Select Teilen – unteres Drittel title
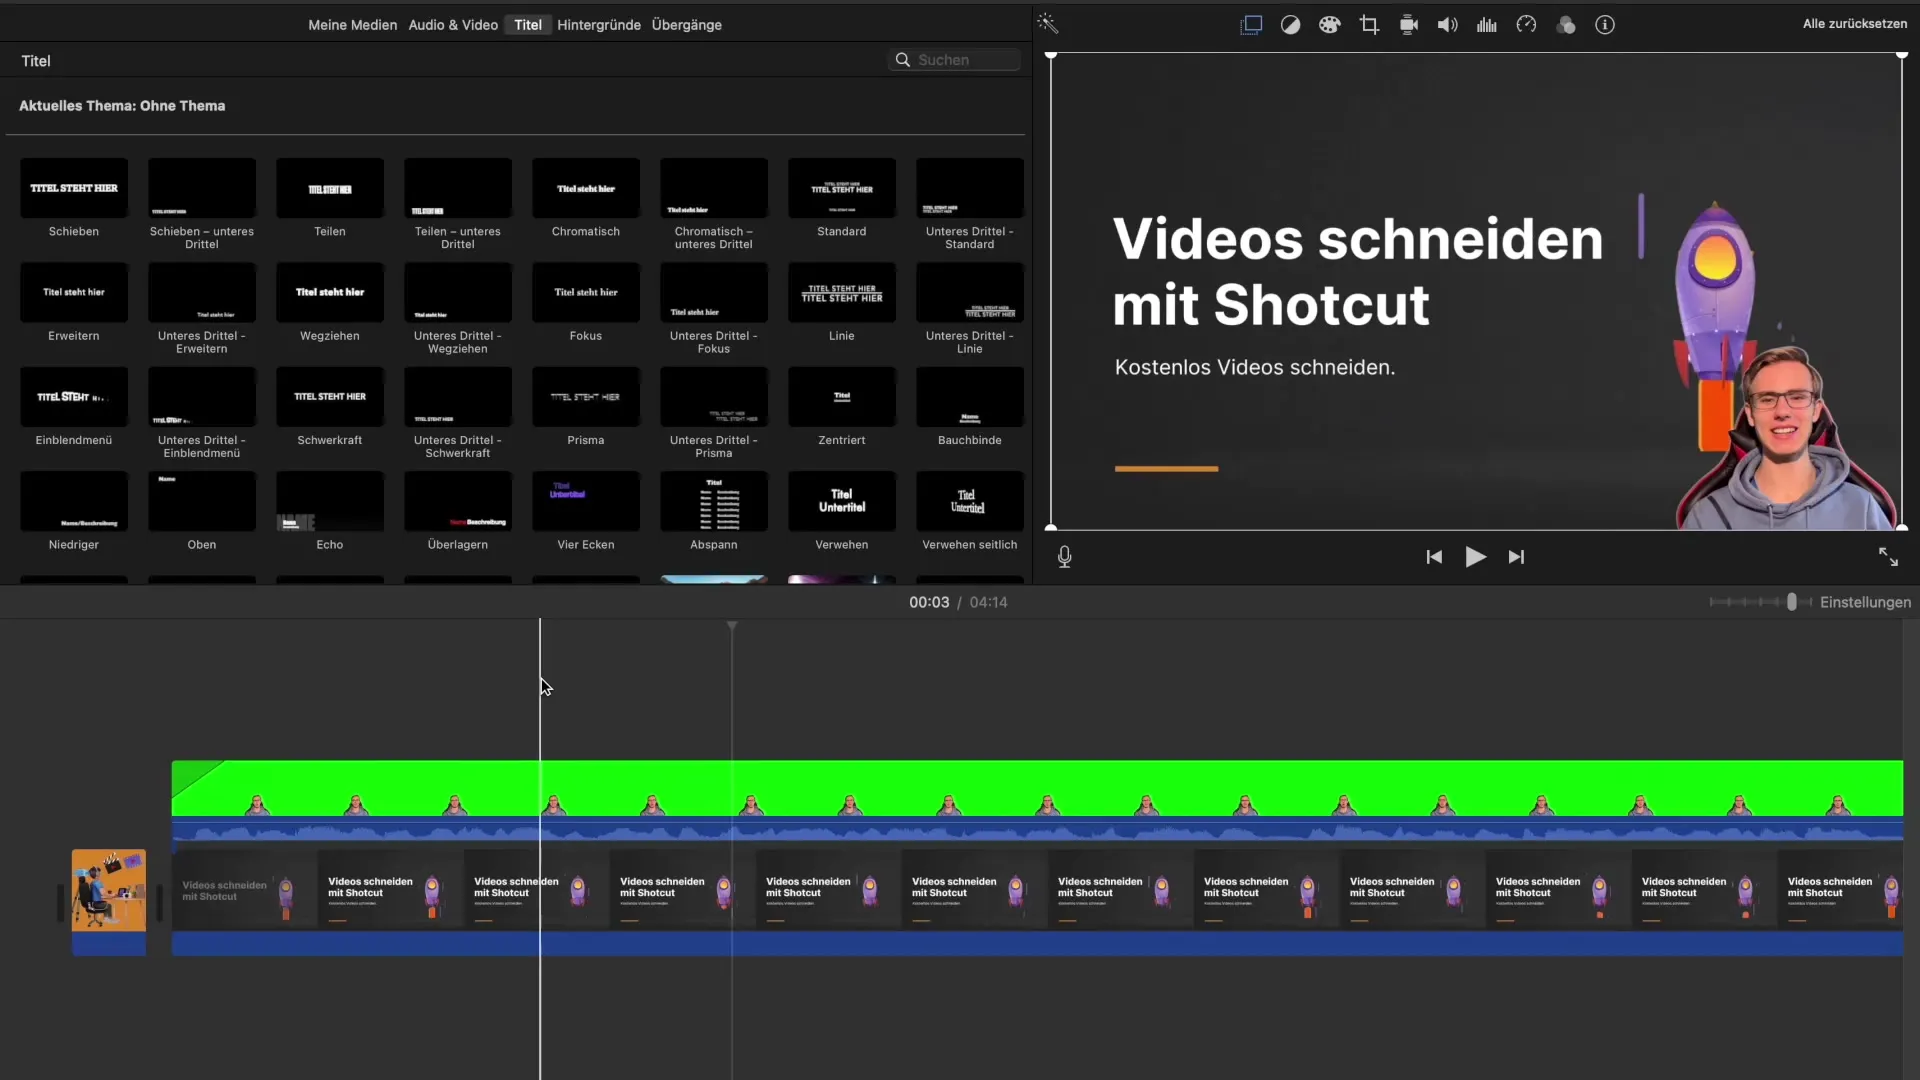 point(458,188)
